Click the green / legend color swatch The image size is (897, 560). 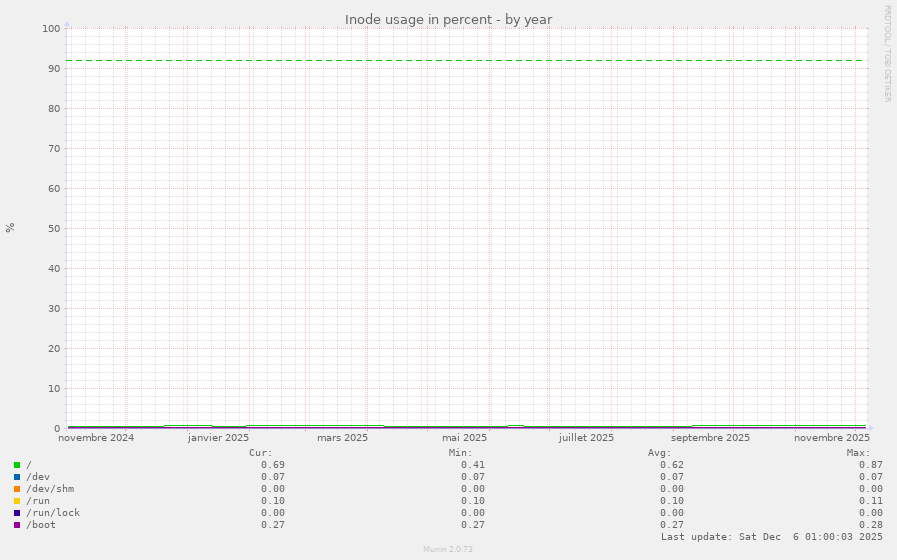point(17,465)
